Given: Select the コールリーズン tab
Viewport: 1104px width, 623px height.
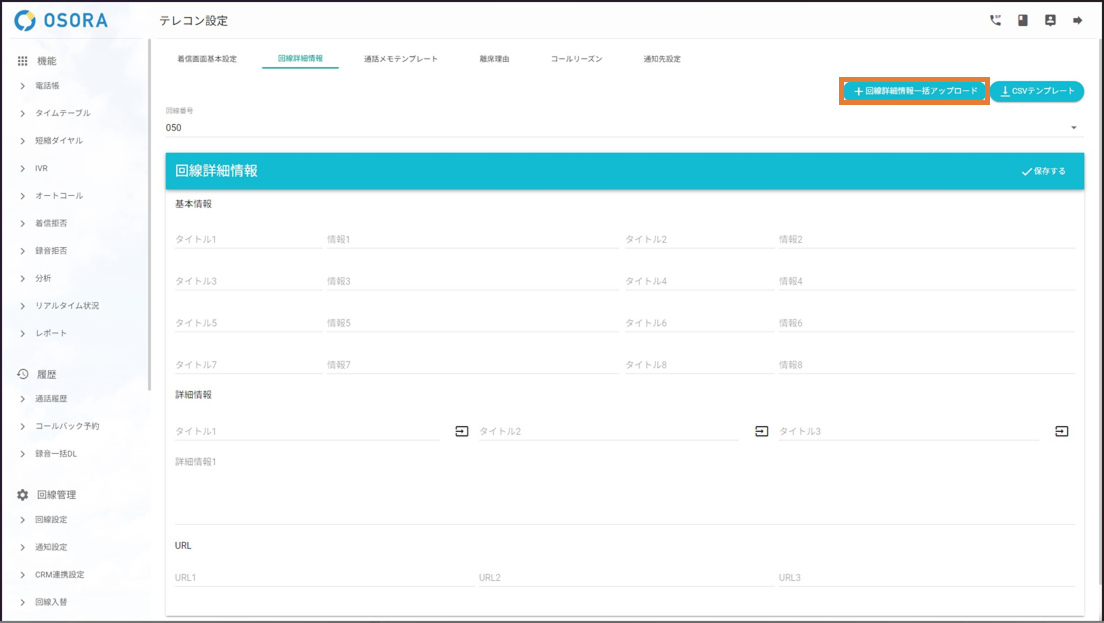Looking at the screenshot, I should tap(576, 59).
